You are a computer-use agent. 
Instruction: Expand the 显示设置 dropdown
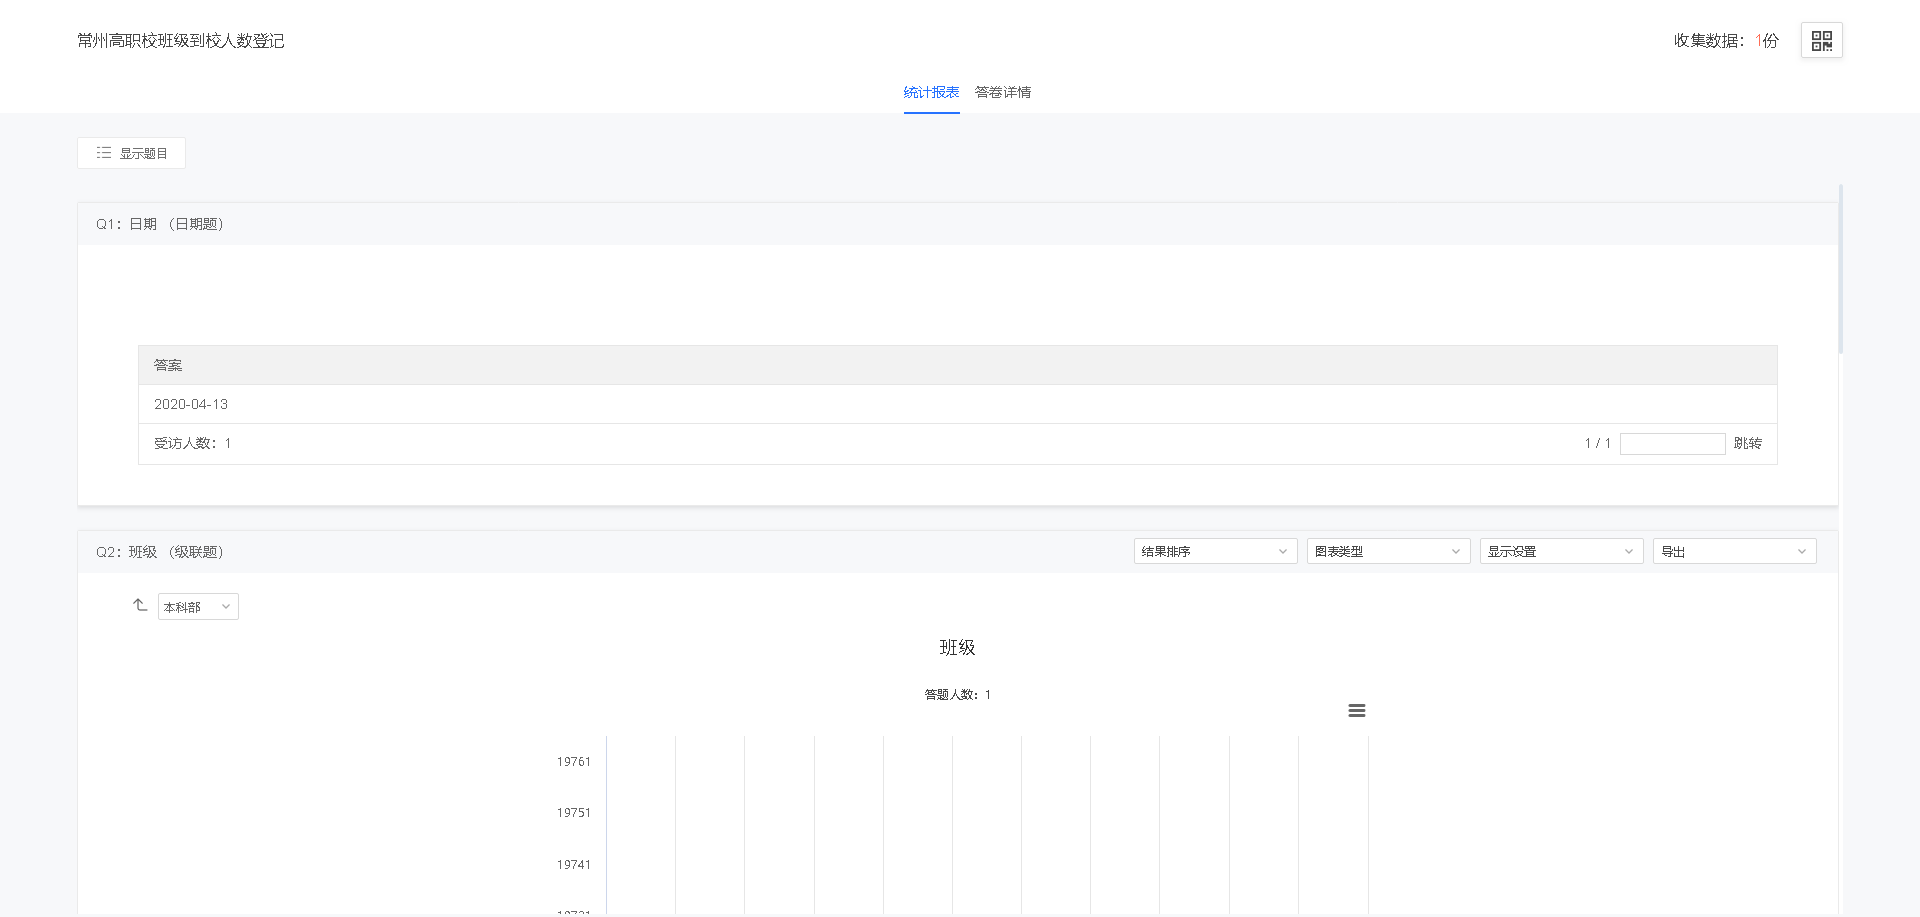click(1560, 551)
